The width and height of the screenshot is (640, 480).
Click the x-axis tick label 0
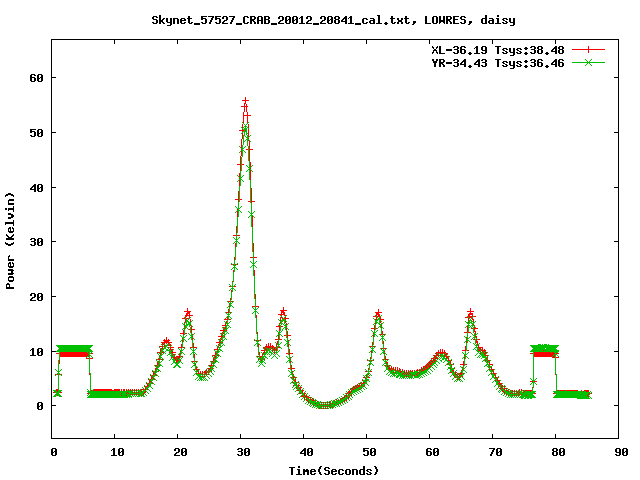click(54, 452)
